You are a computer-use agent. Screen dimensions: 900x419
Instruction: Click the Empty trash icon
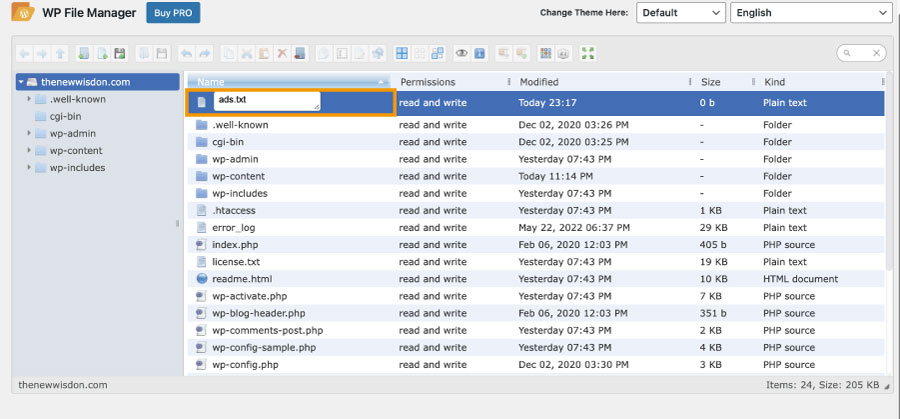click(x=300, y=53)
